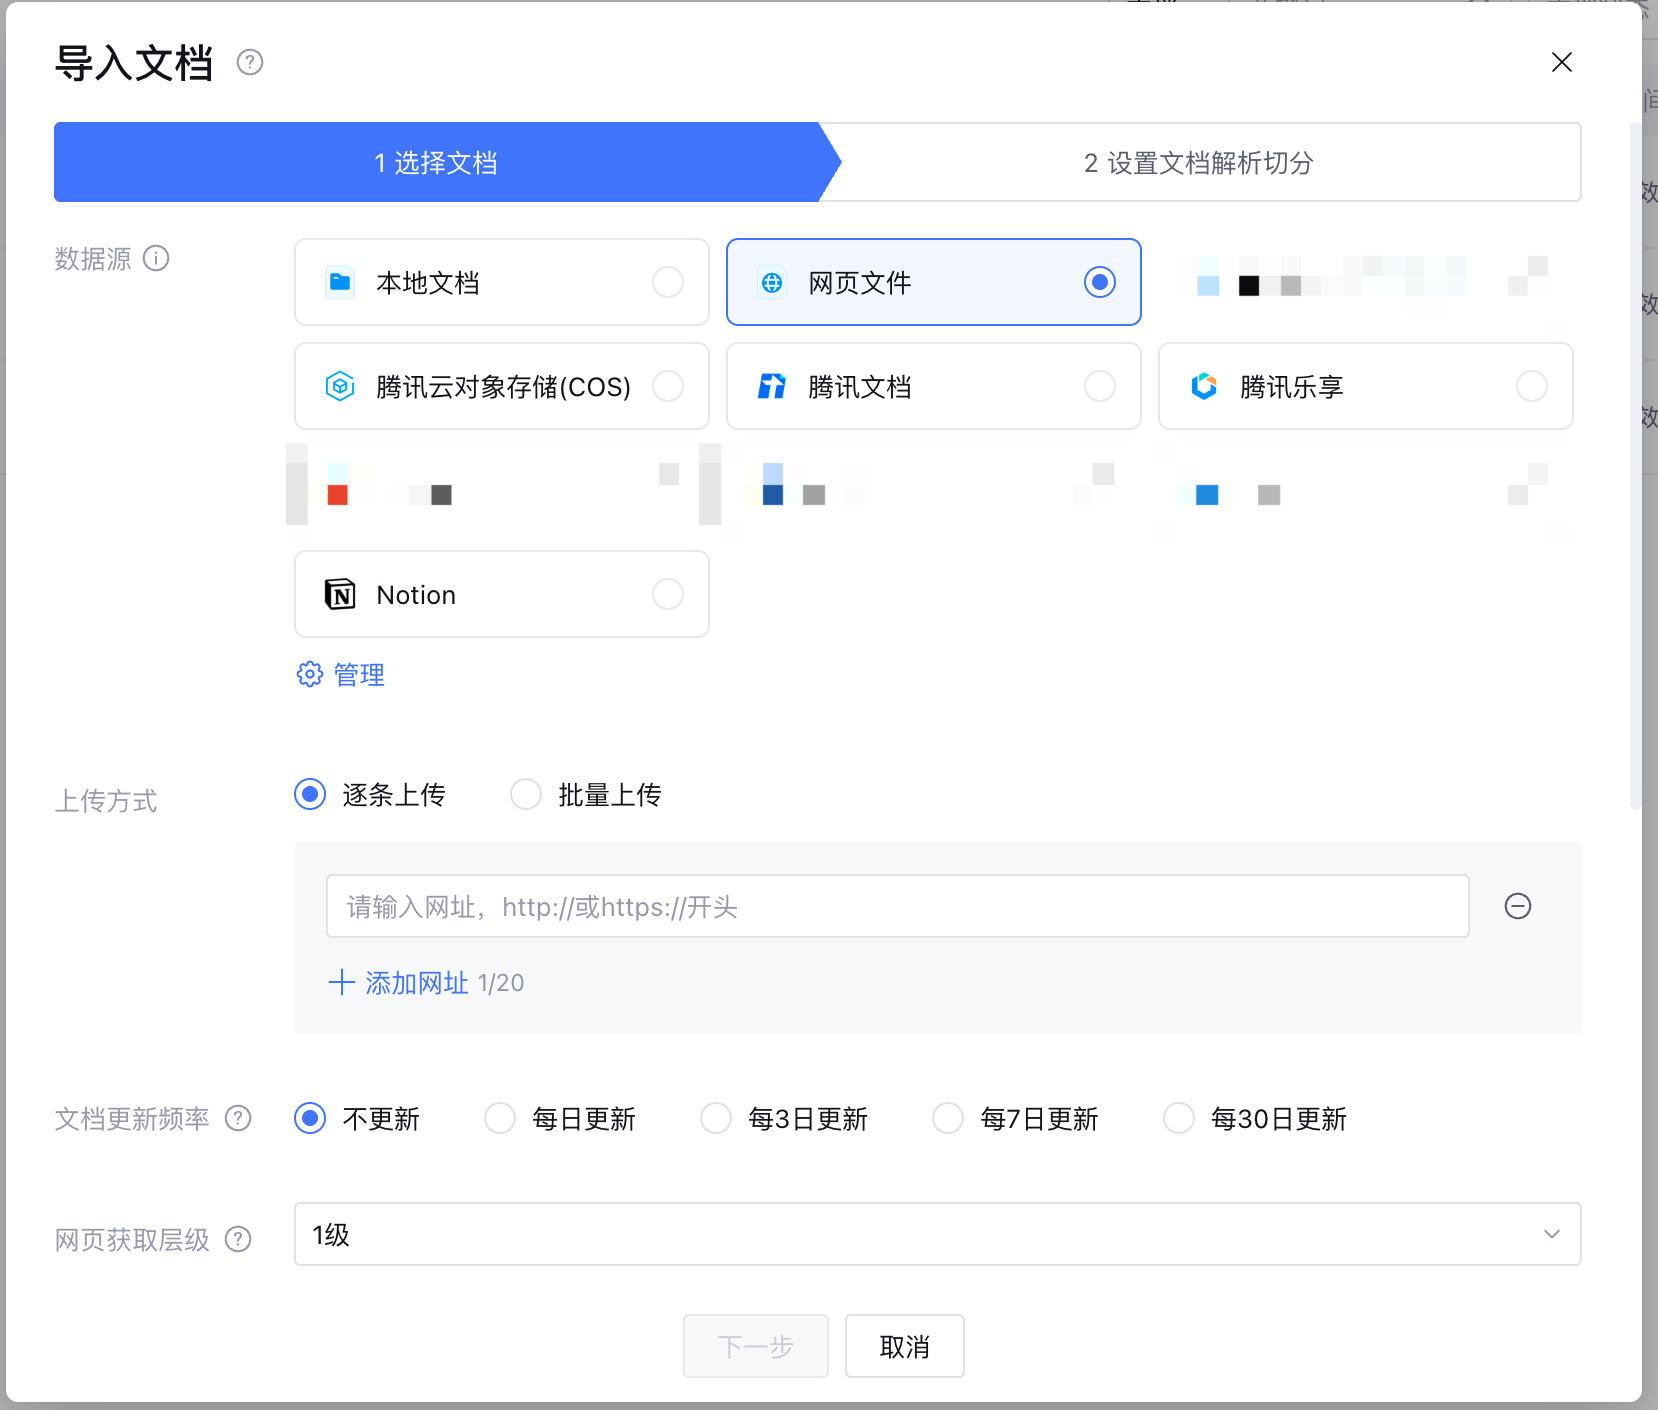Go to step 2 设置文档解析切分
Screen dimensions: 1658x1410
(x=1199, y=162)
